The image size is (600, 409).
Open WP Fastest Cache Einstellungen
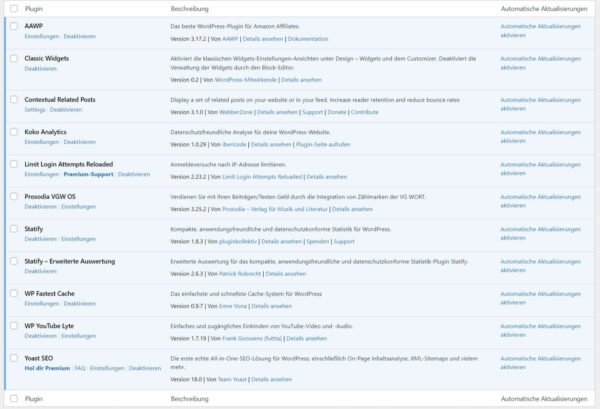(42, 304)
